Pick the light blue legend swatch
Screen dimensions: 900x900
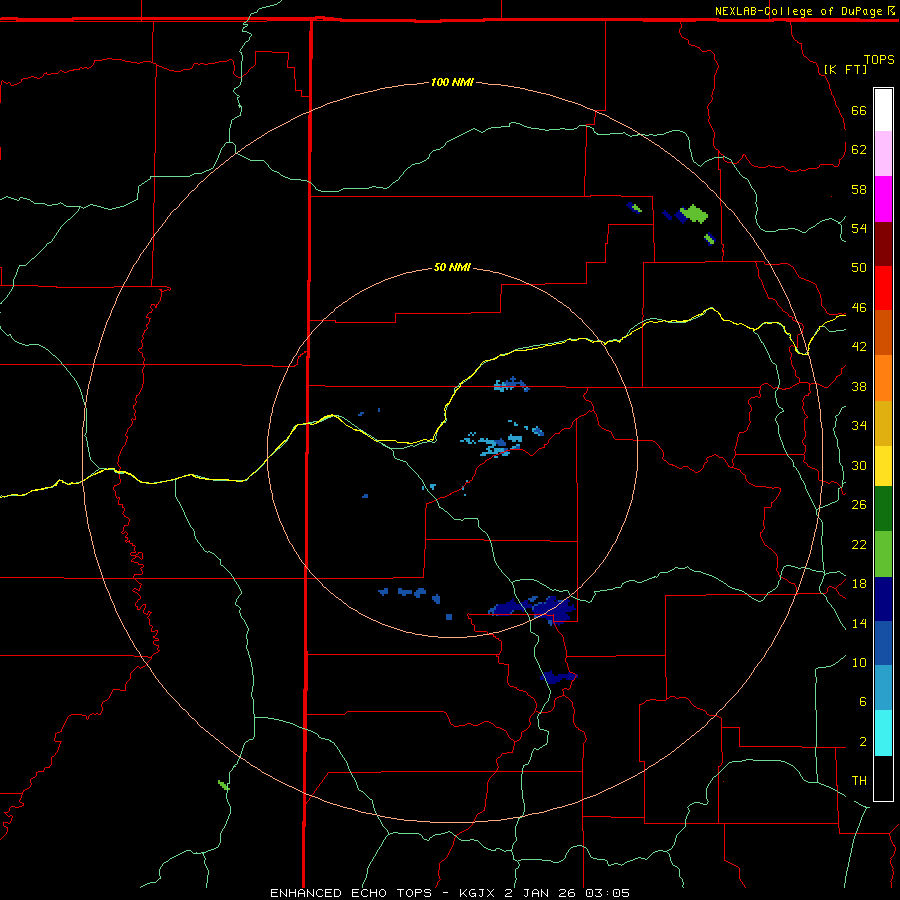[x=883, y=688]
